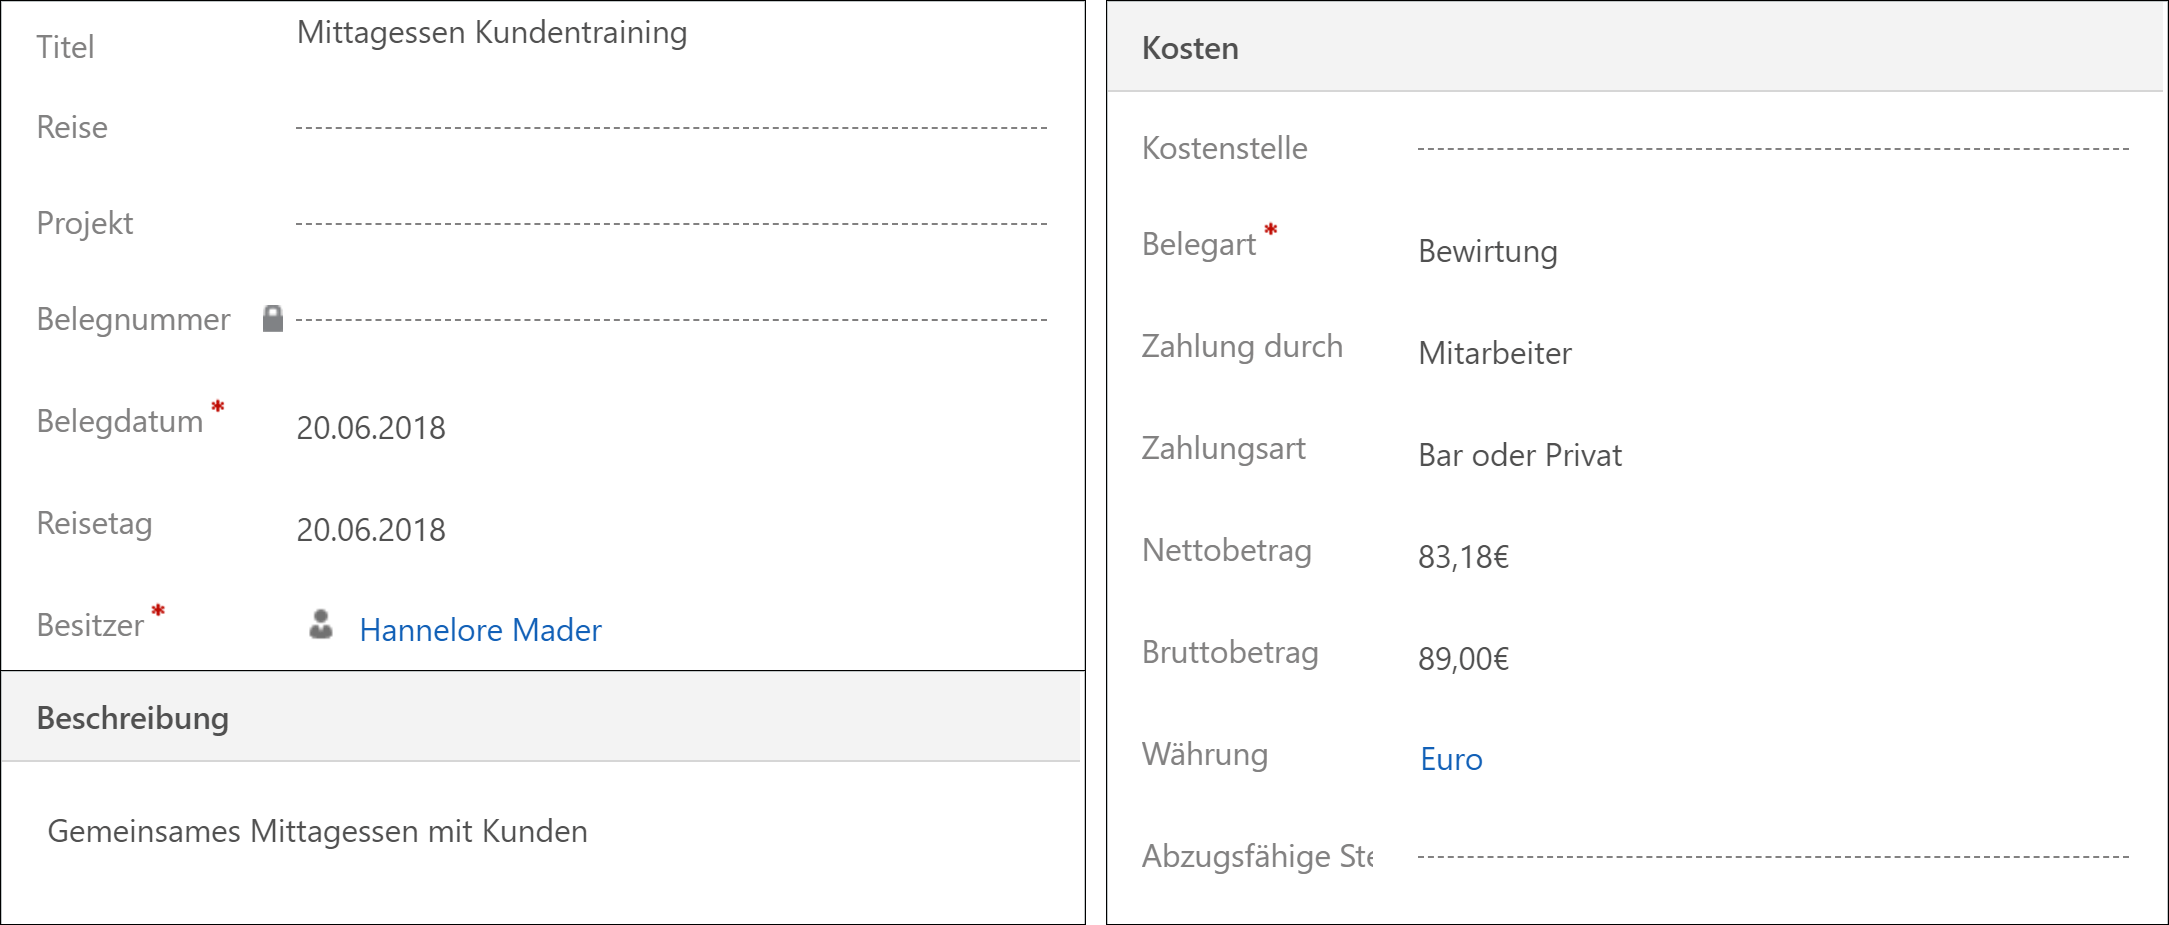
Task: Click the Bruttobetrag amount 89,00€
Action: click(x=1463, y=659)
